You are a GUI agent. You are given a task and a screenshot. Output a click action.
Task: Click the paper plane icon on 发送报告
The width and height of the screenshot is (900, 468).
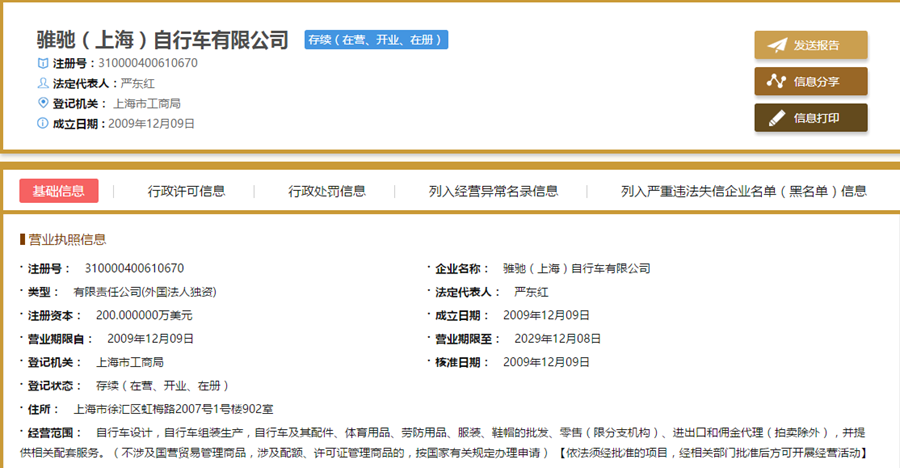(777, 45)
